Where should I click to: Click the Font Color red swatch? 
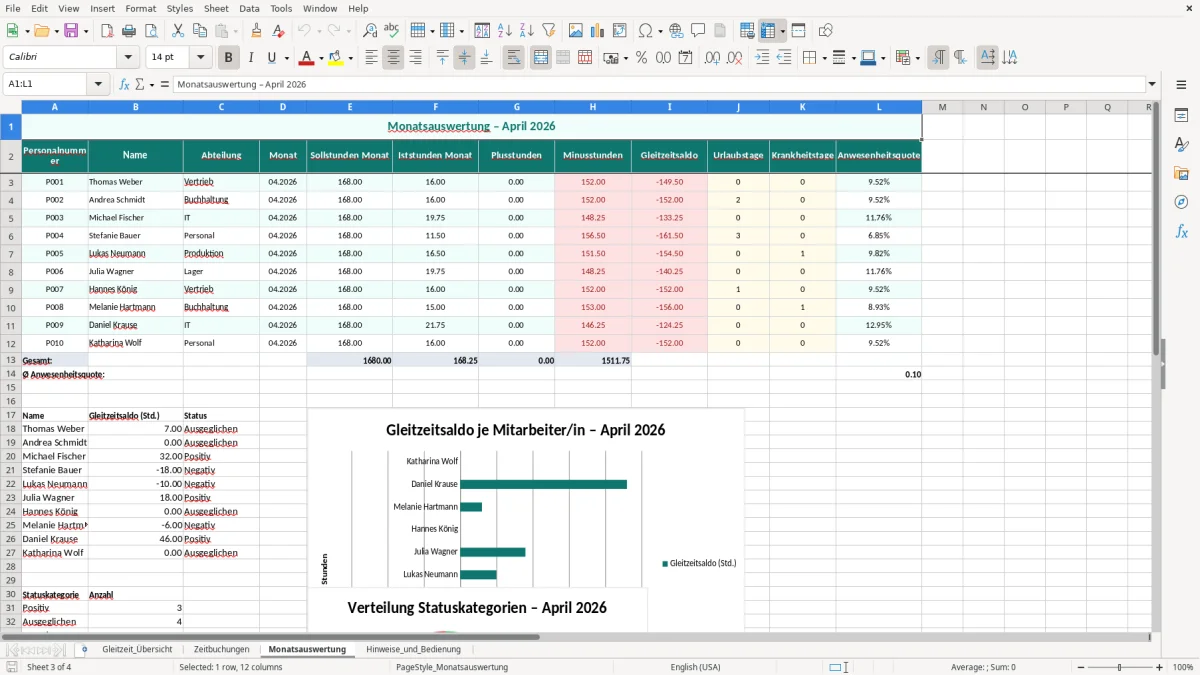(306, 58)
